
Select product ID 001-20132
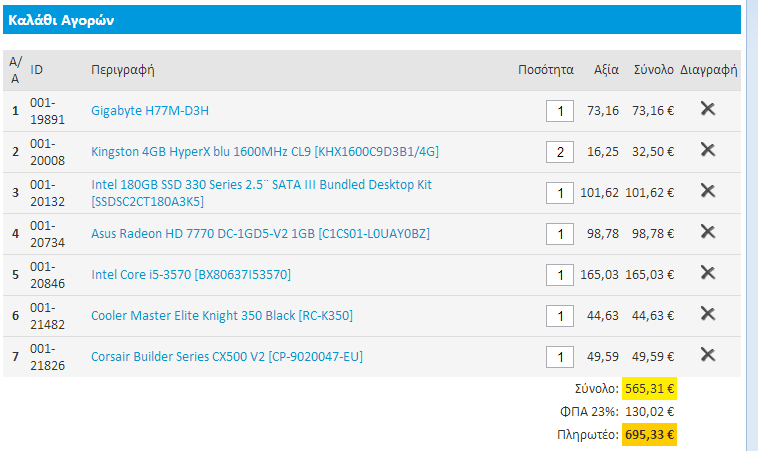pyautogui.click(x=47, y=193)
